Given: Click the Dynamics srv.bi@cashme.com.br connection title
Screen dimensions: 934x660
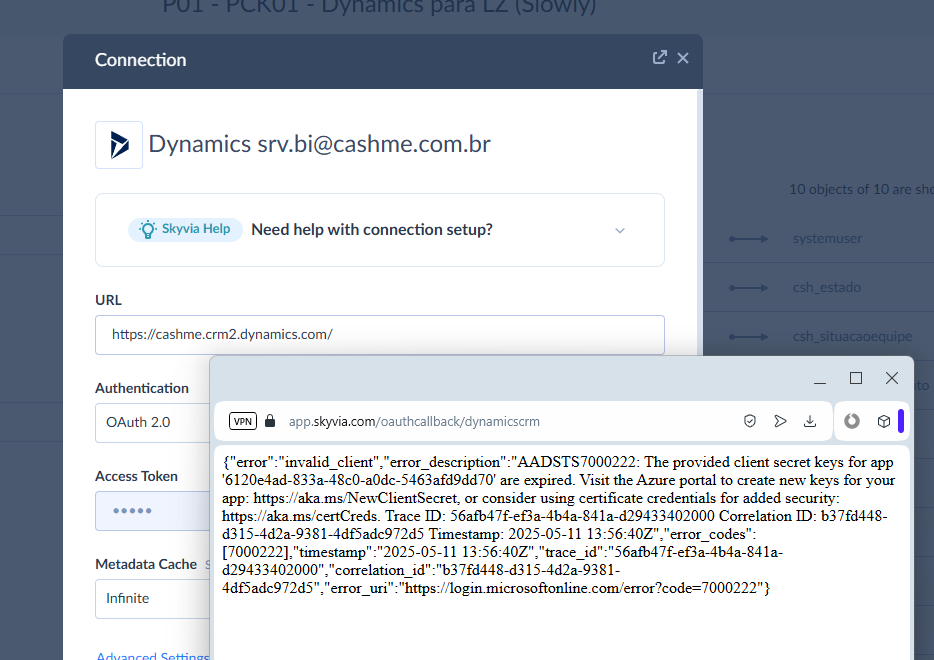Looking at the screenshot, I should 319,144.
